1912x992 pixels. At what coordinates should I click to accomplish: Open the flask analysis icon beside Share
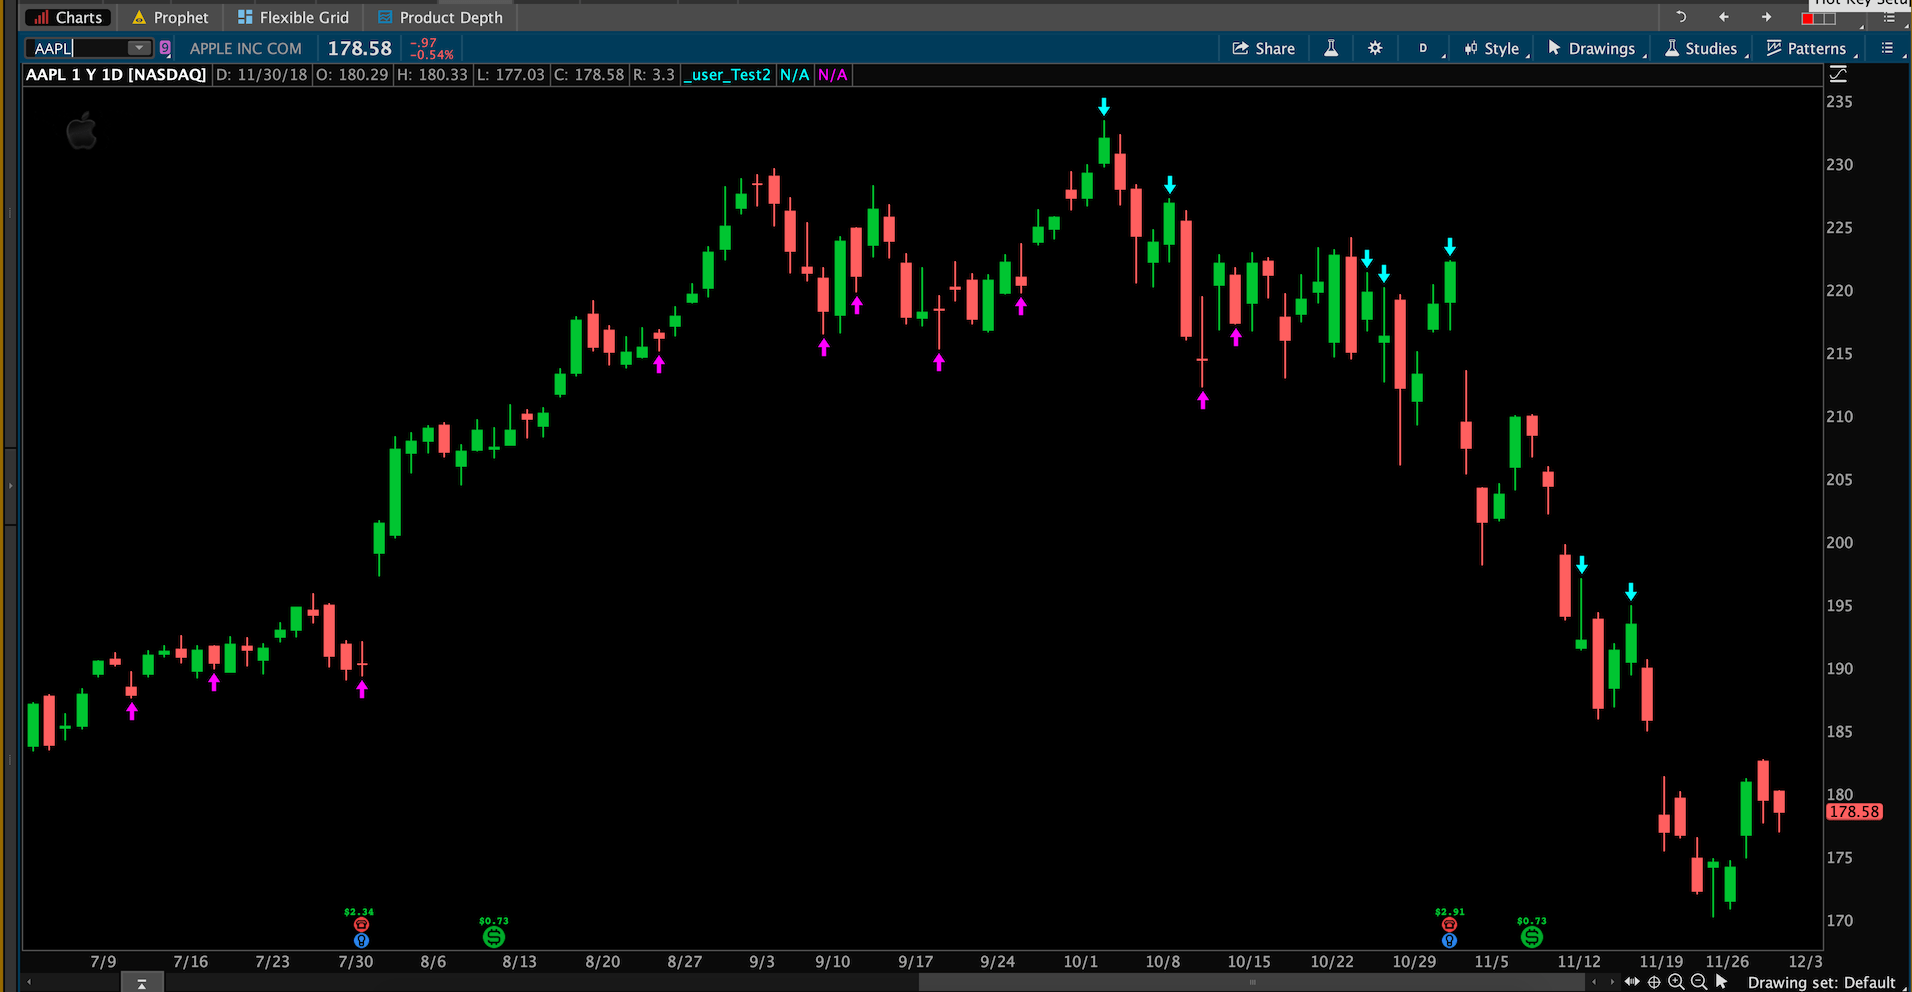click(x=1331, y=48)
